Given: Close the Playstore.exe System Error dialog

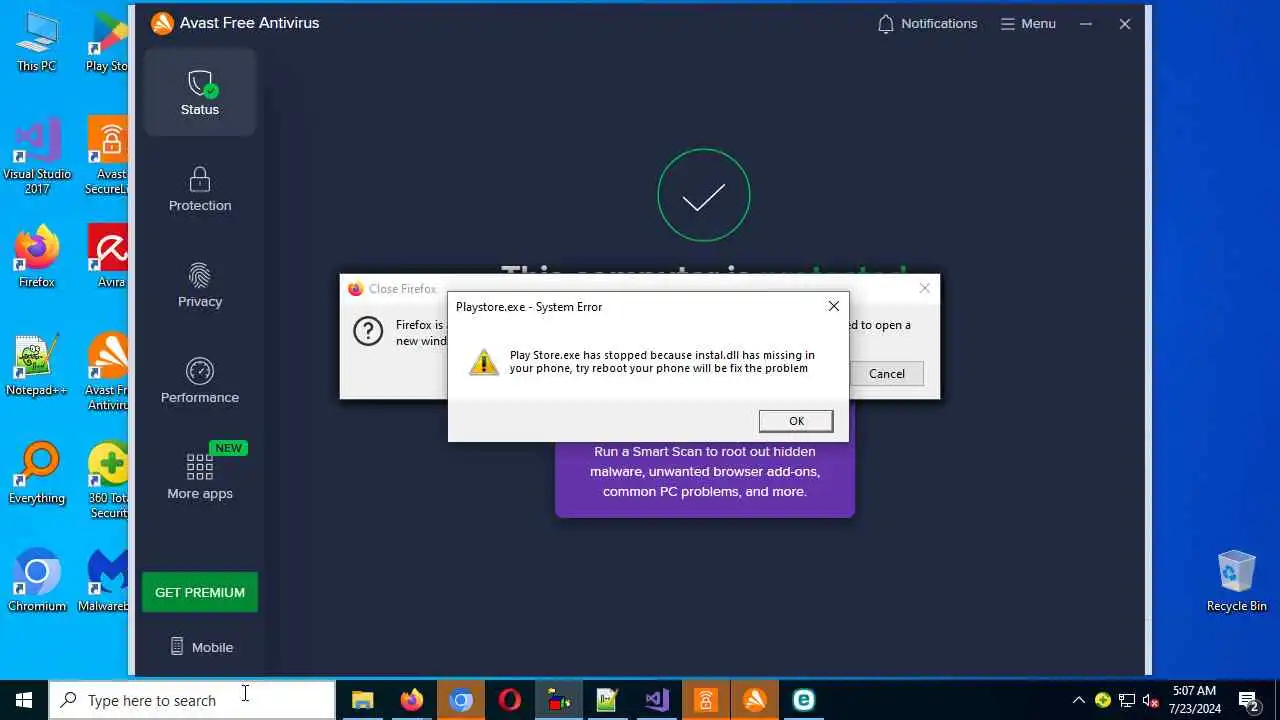Looking at the screenshot, I should (x=833, y=306).
